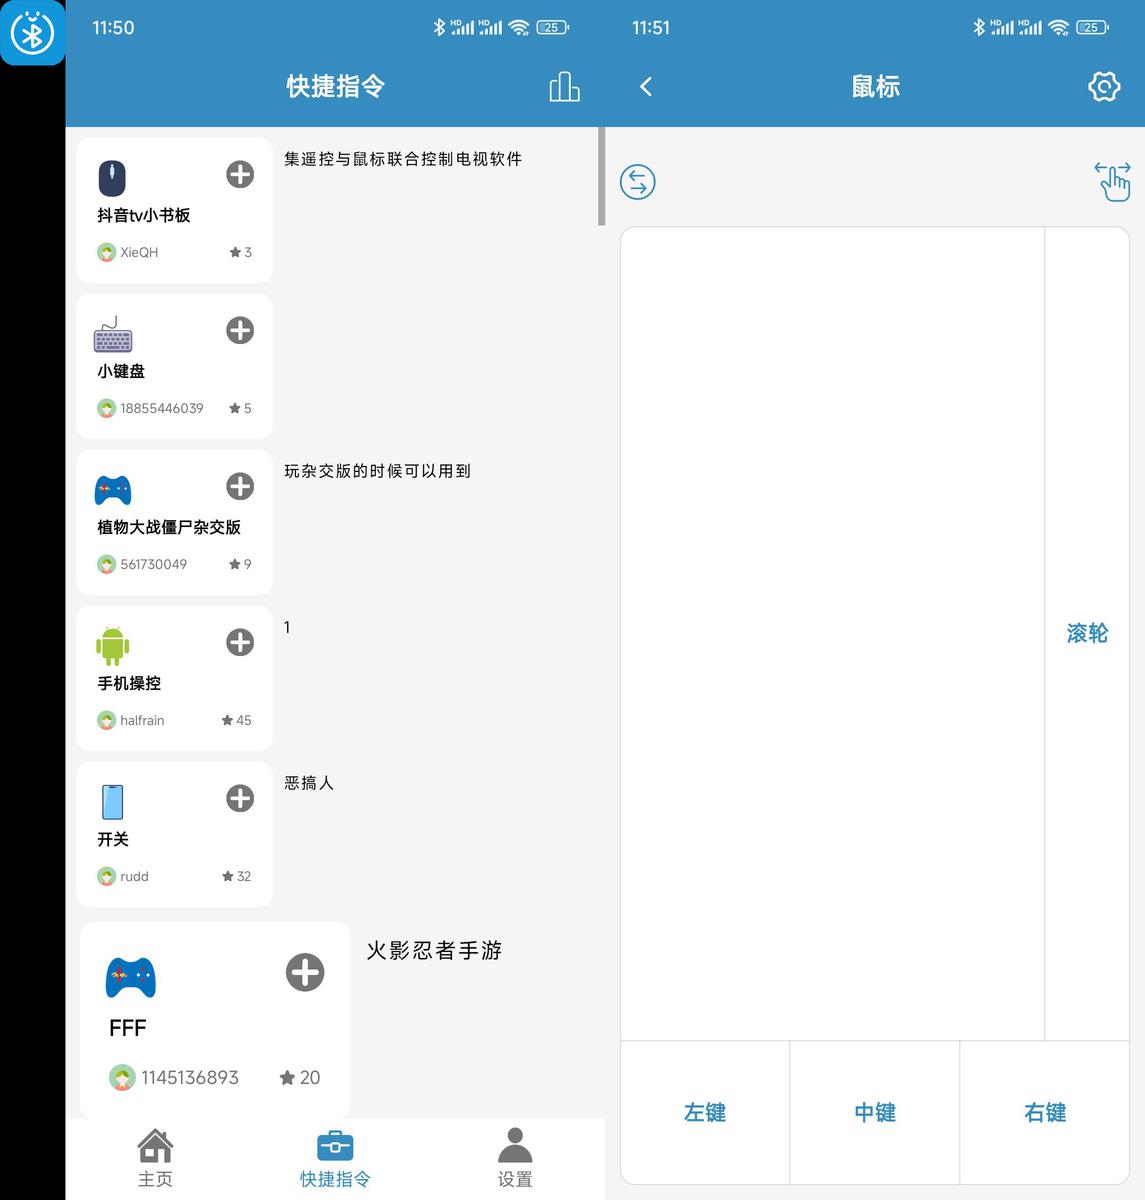This screenshot has height=1200, width=1145.
Task: Open mouse settings gear icon
Action: (x=1104, y=87)
